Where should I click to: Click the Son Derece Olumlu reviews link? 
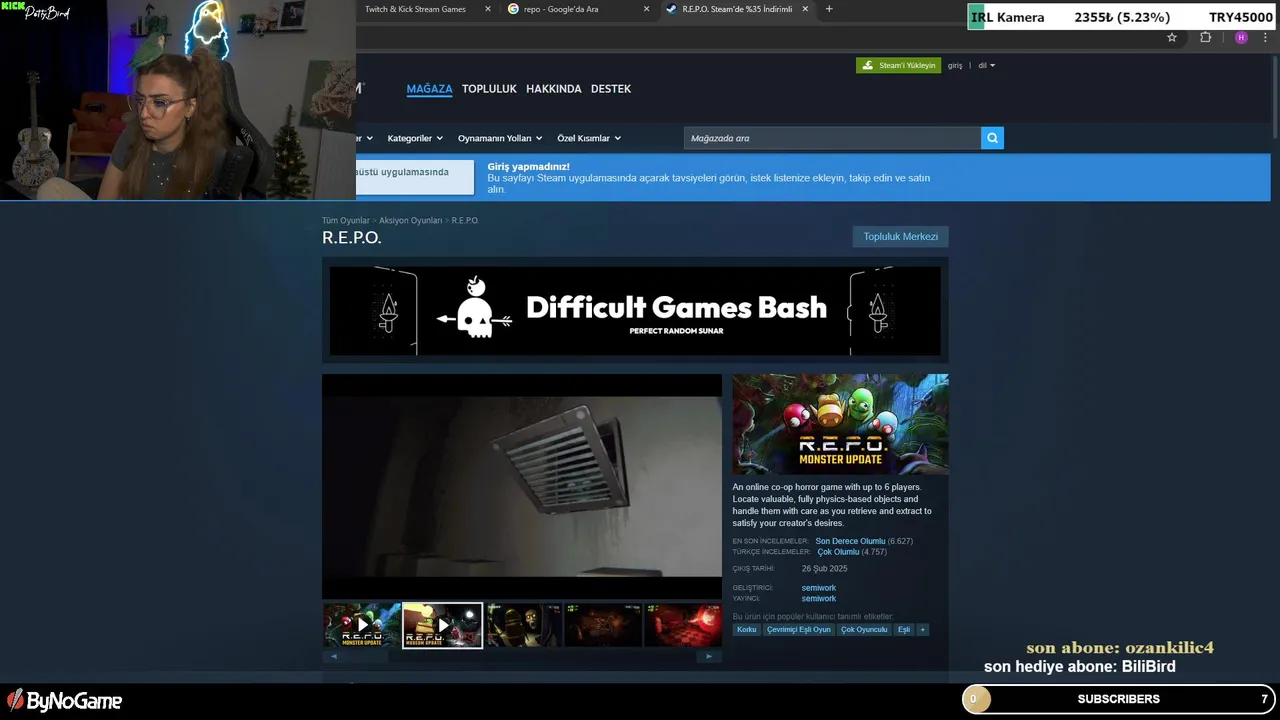pos(850,541)
